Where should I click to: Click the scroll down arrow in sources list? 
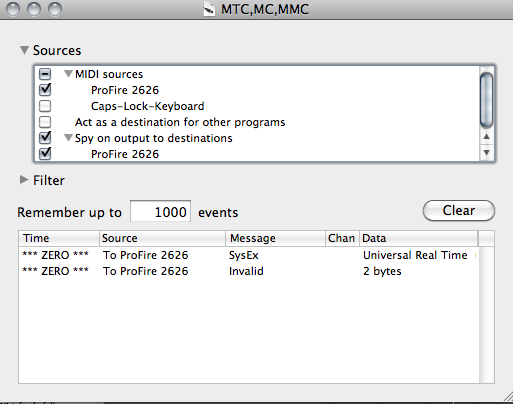coord(486,153)
